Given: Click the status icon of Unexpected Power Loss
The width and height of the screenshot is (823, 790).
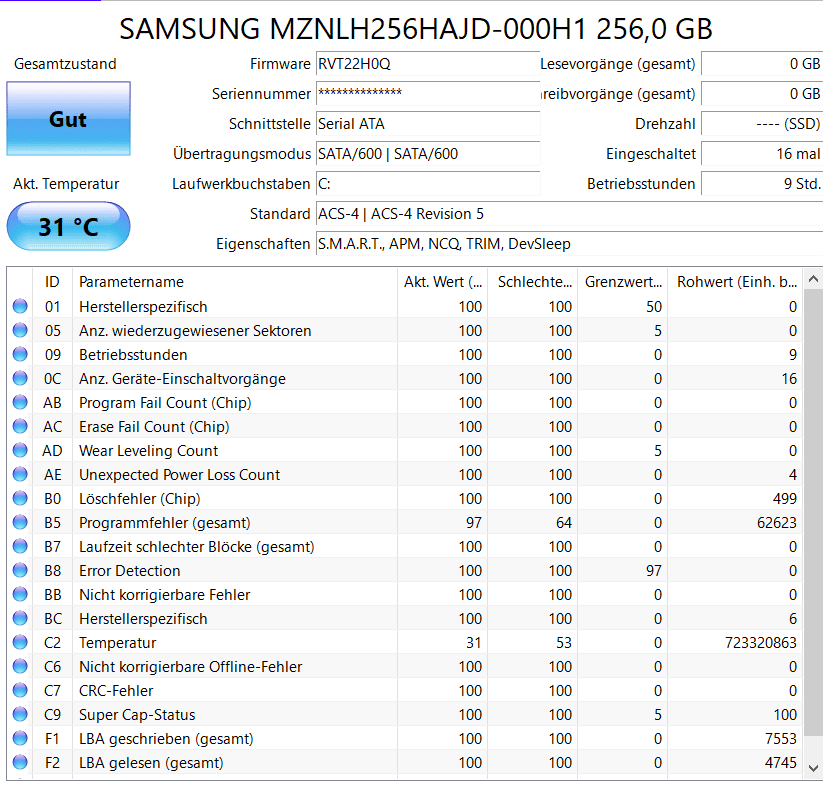Looking at the screenshot, I should [20, 474].
